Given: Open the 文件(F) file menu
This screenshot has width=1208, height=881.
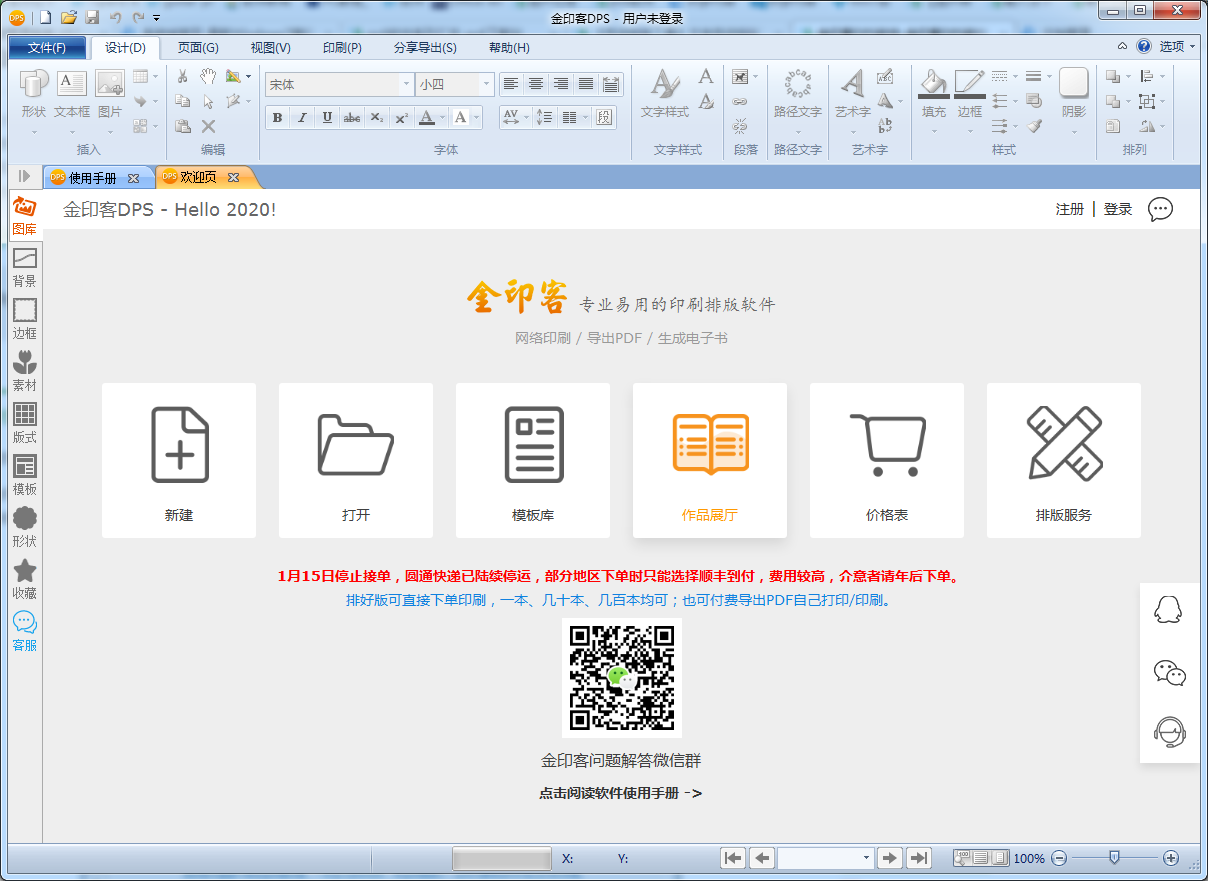Looking at the screenshot, I should [x=47, y=47].
